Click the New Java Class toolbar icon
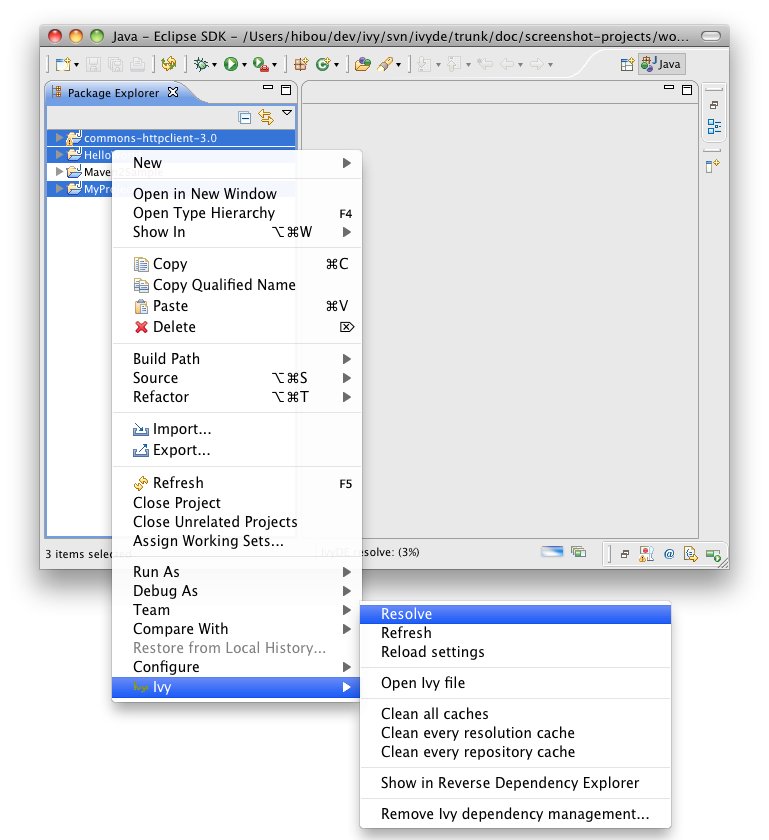The image size is (769, 840). pos(323,64)
